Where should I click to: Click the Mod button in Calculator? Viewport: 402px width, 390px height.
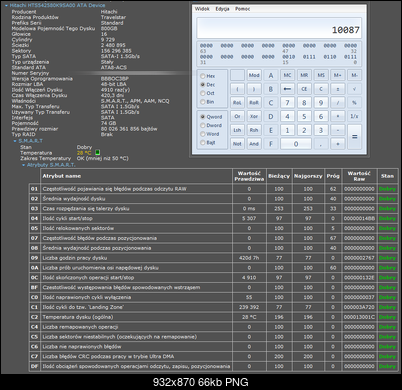coord(254,75)
